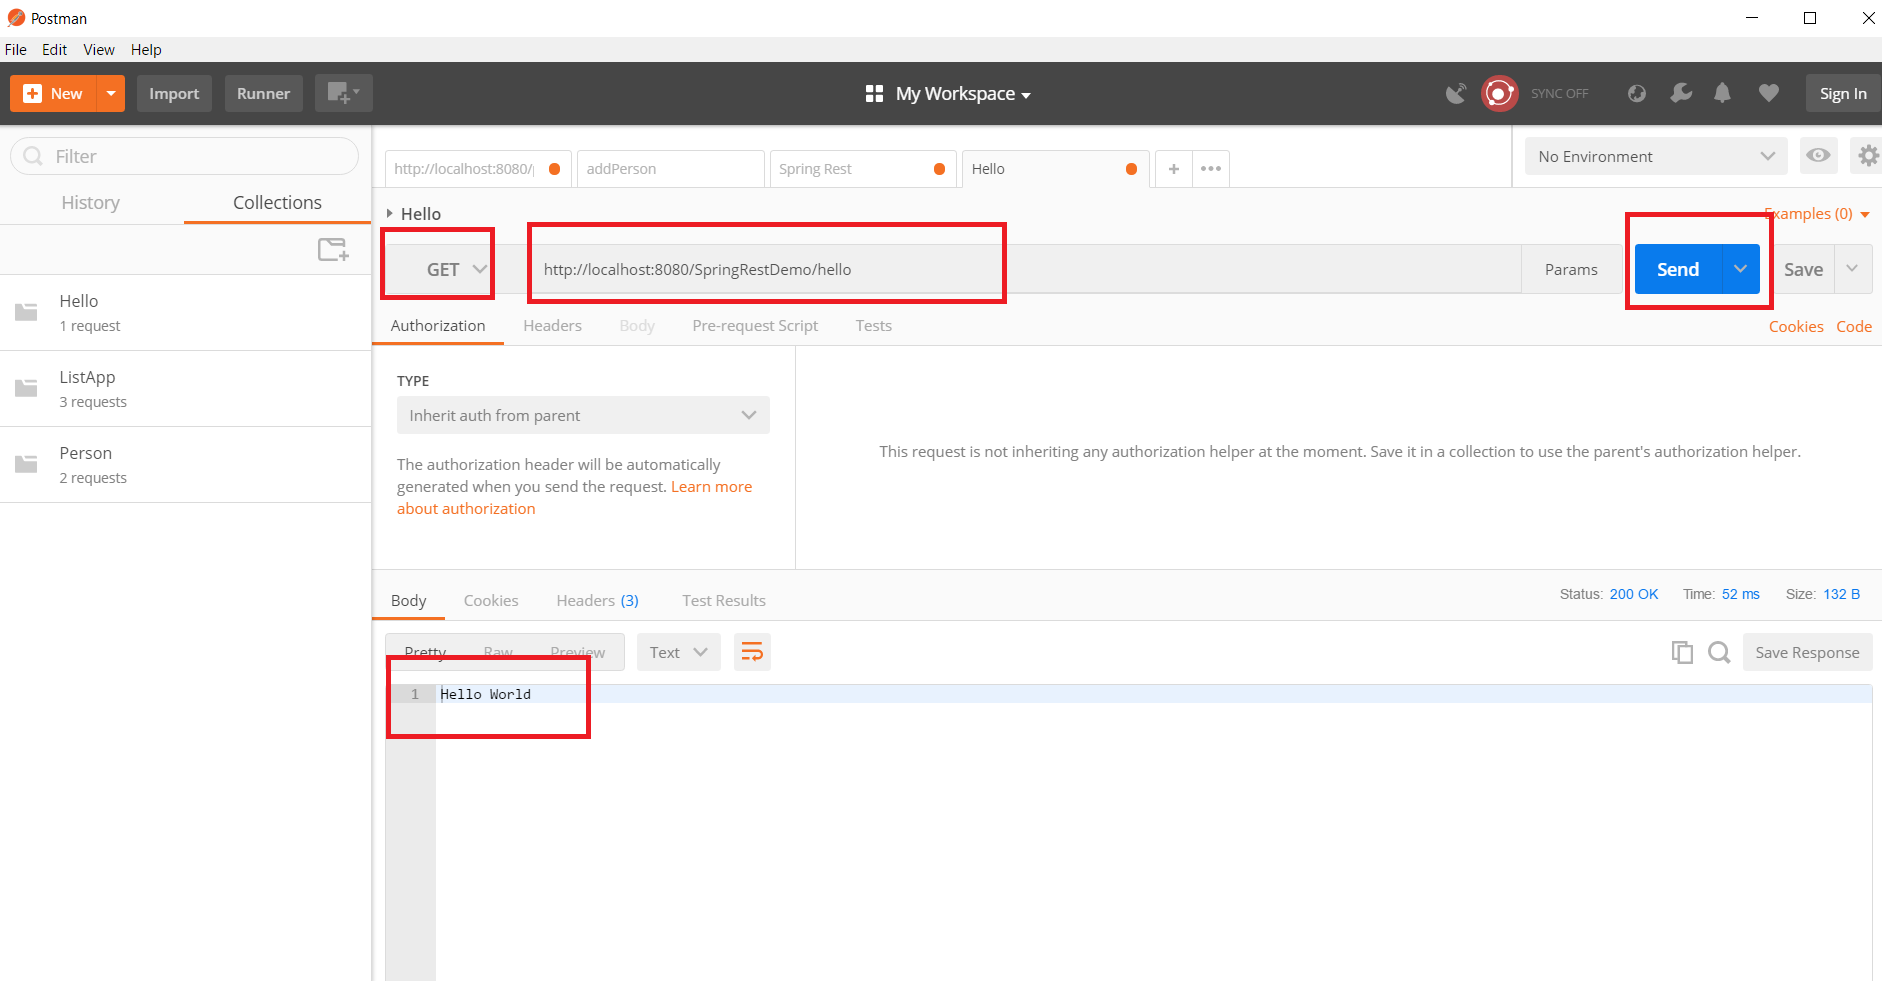The width and height of the screenshot is (1882, 981).
Task: Click the satellite capture requests icon
Action: 1456,93
